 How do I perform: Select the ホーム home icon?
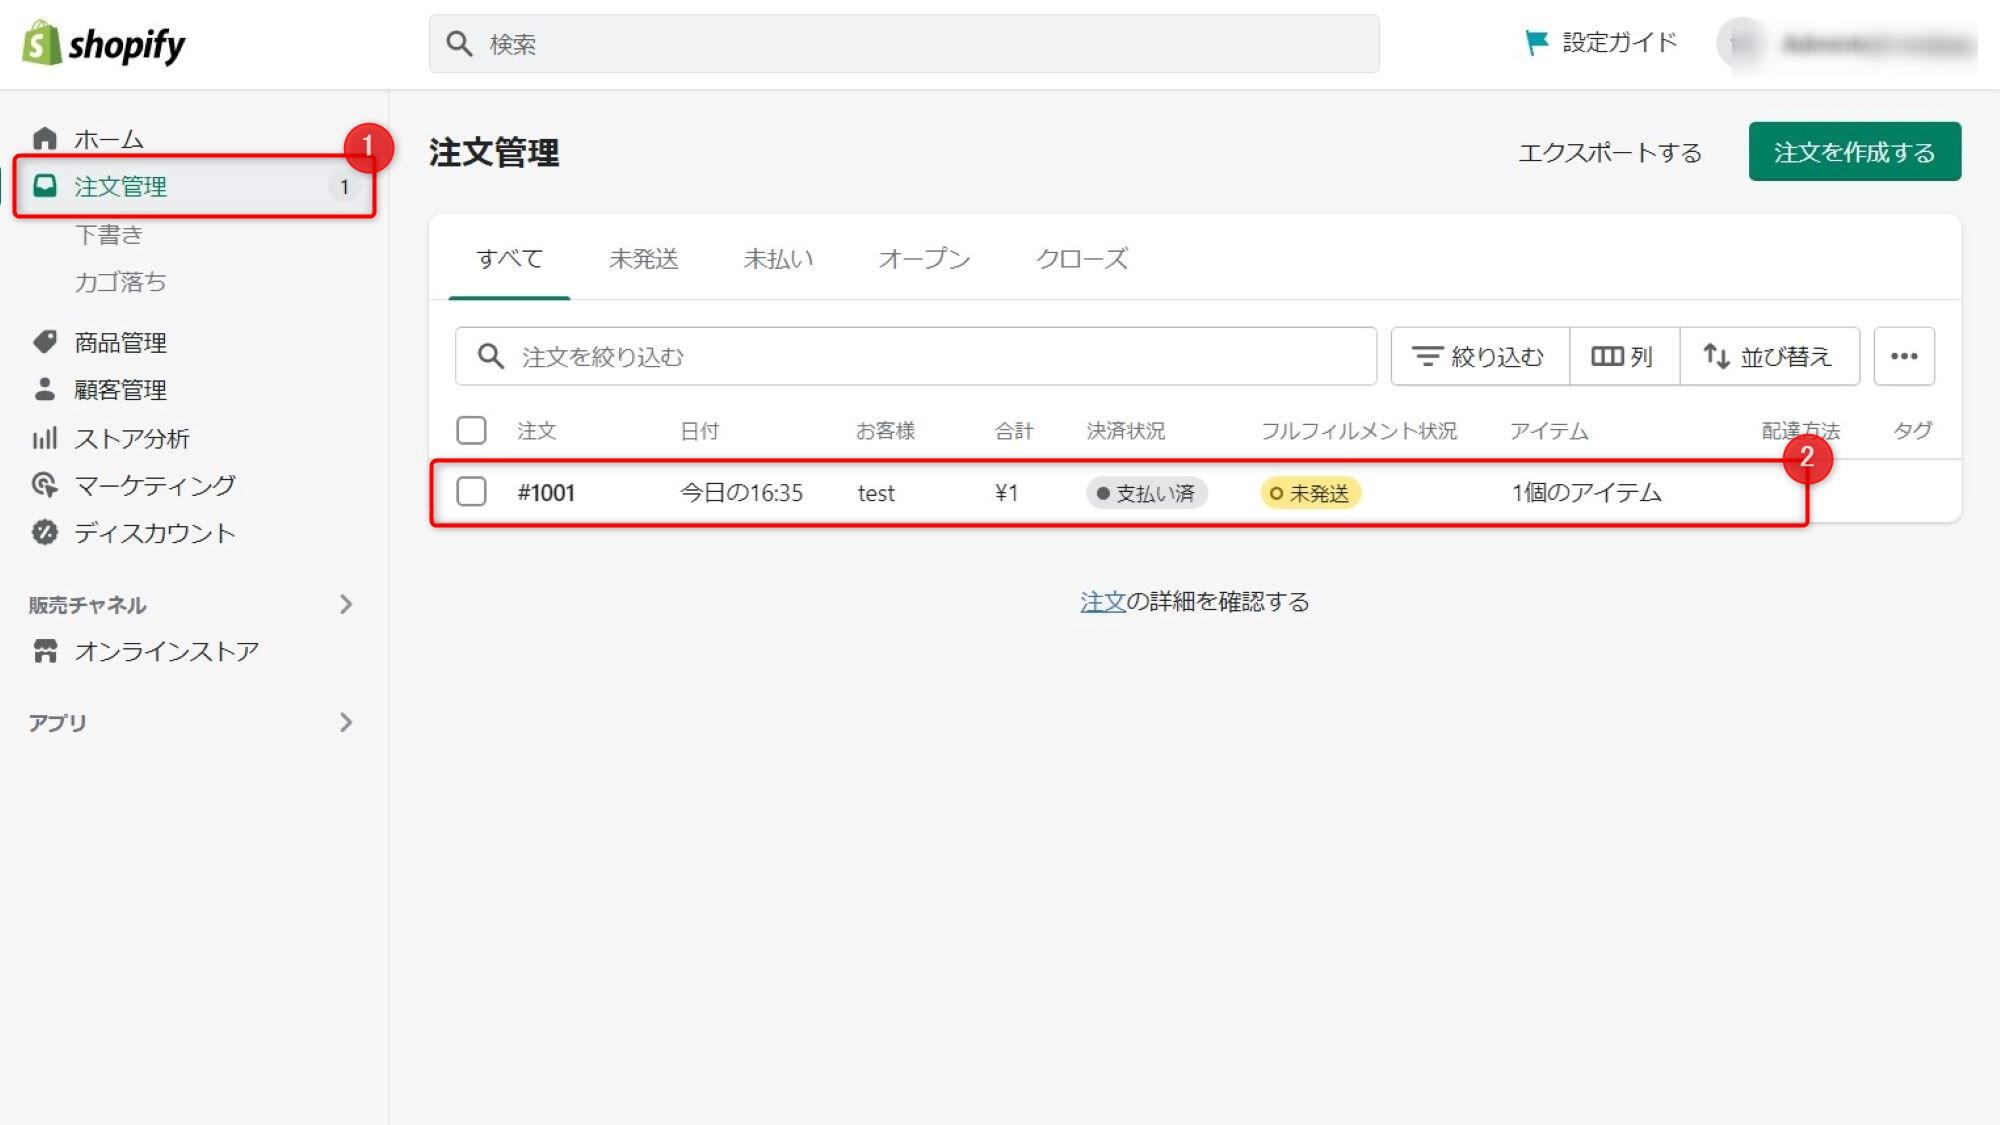coord(44,138)
